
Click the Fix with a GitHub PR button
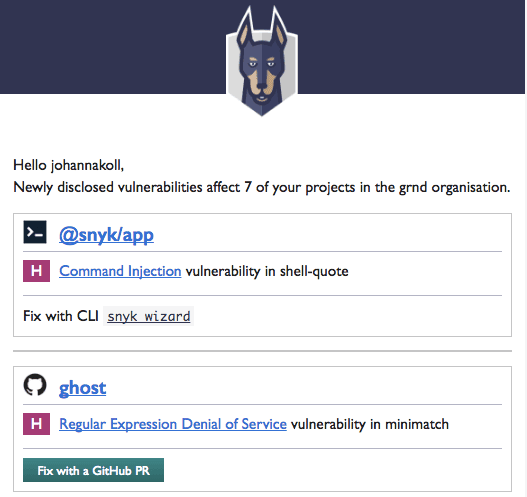click(93, 470)
